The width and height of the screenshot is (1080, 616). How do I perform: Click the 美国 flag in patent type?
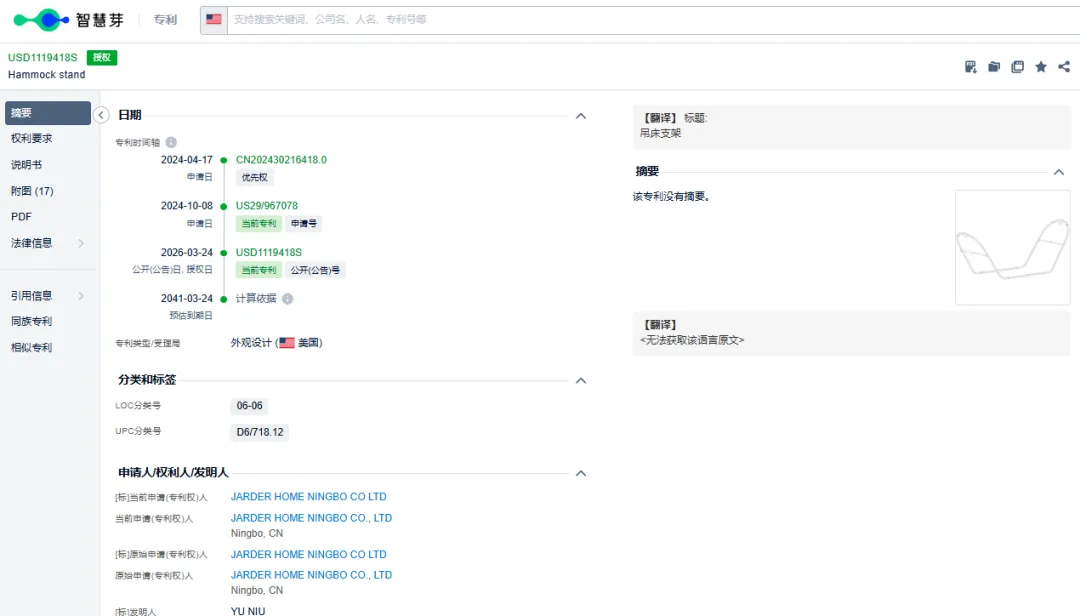pos(287,343)
